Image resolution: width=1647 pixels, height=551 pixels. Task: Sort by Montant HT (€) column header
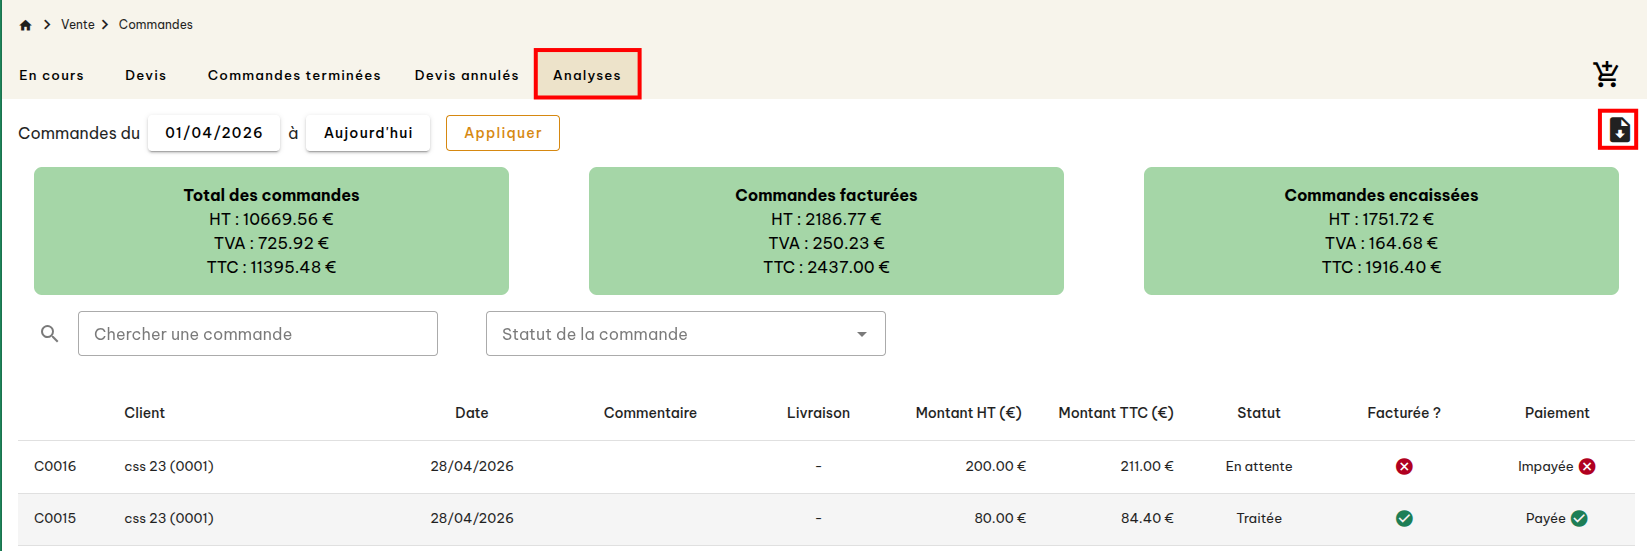pyautogui.click(x=969, y=413)
